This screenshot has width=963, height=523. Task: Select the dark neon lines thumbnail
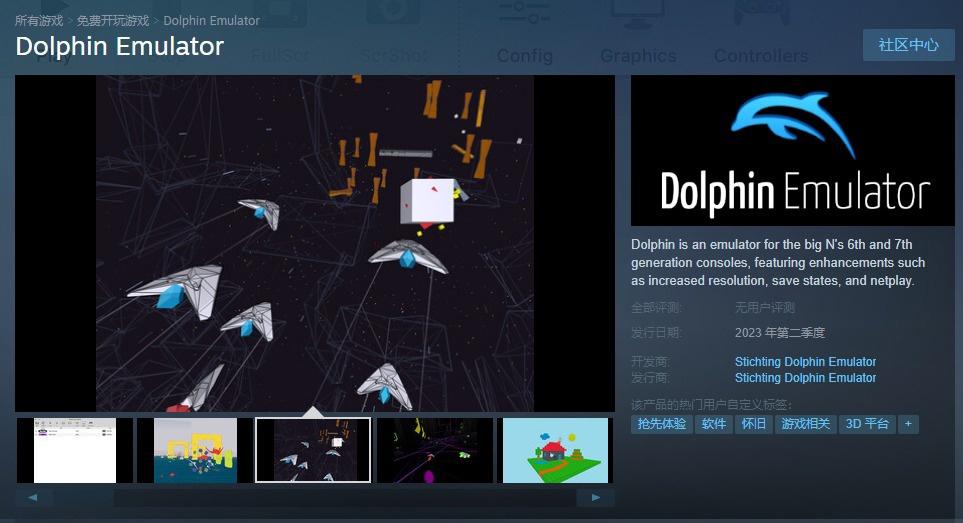435,451
